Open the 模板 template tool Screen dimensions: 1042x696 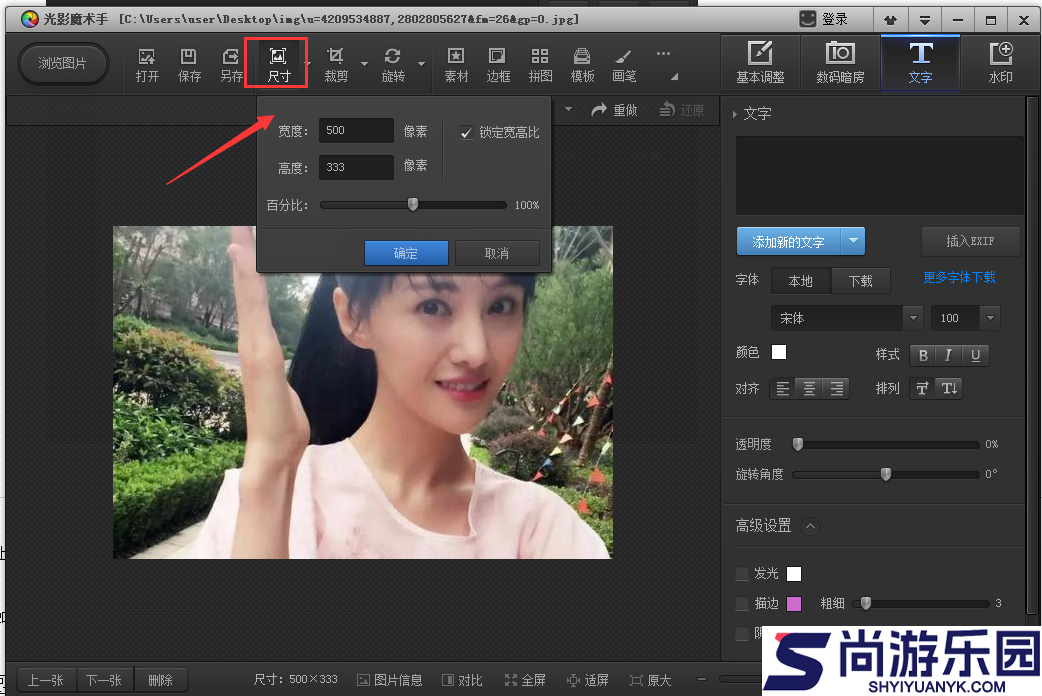click(582, 65)
